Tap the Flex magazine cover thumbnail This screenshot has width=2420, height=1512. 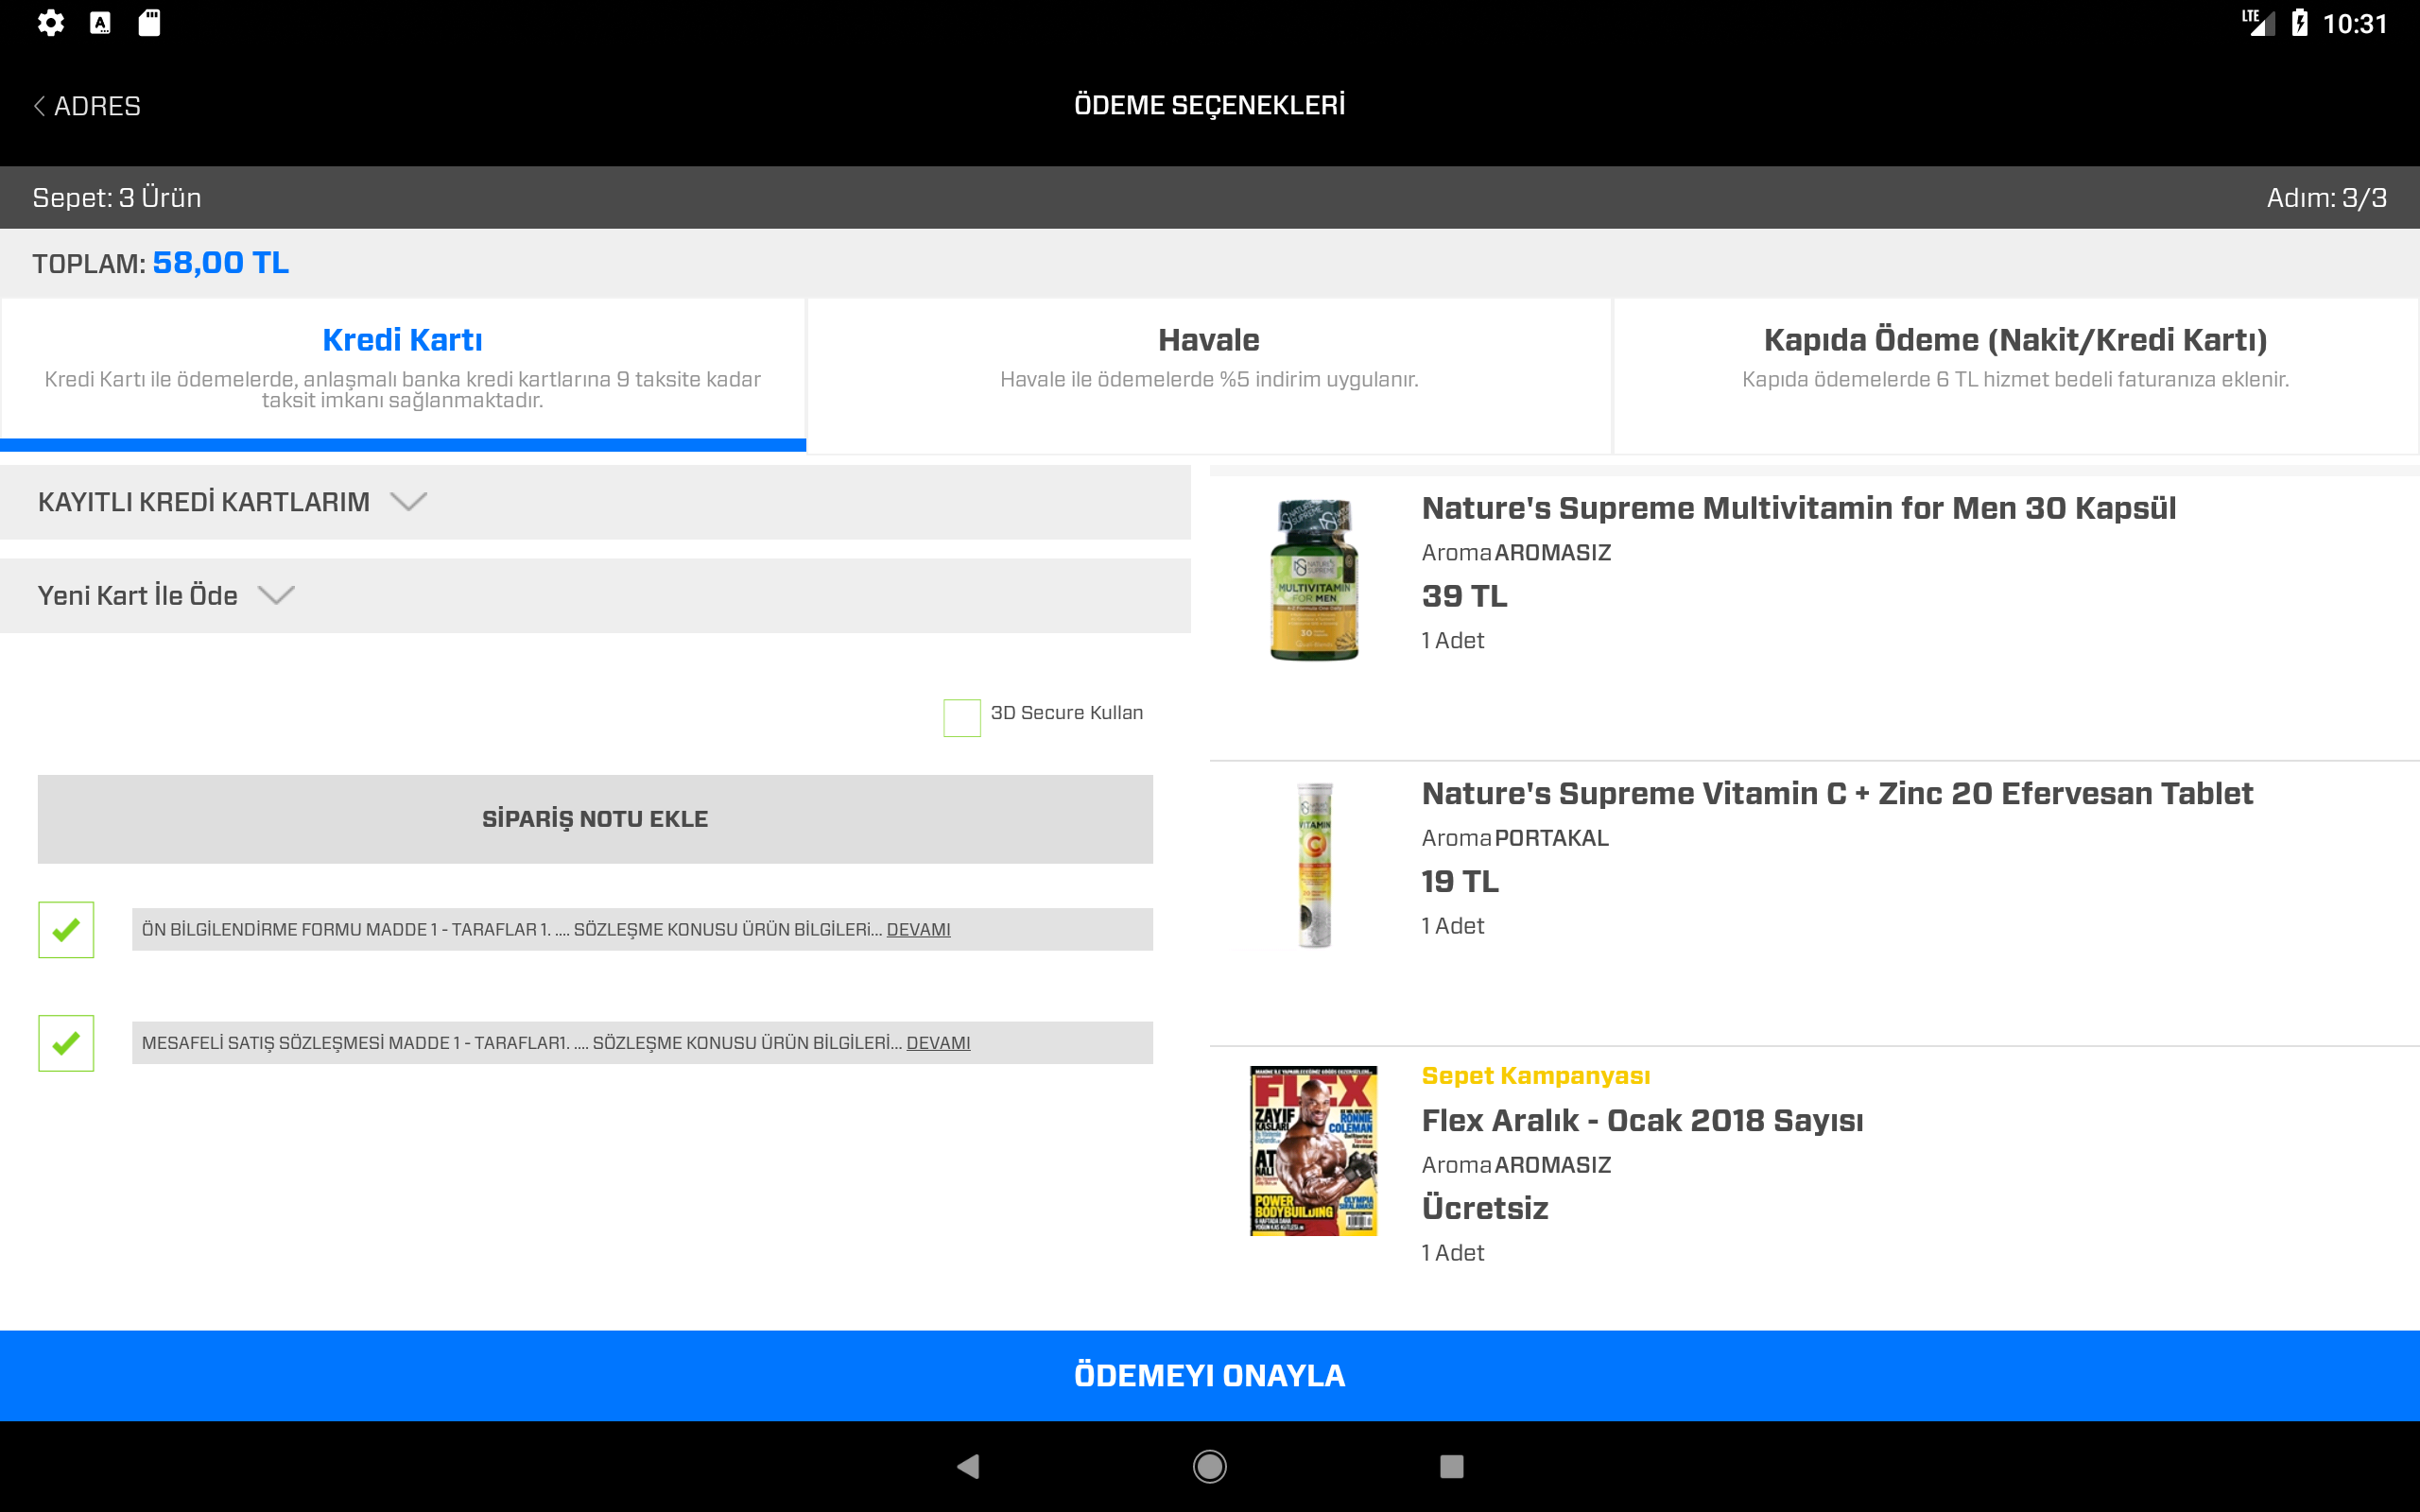point(1313,1150)
